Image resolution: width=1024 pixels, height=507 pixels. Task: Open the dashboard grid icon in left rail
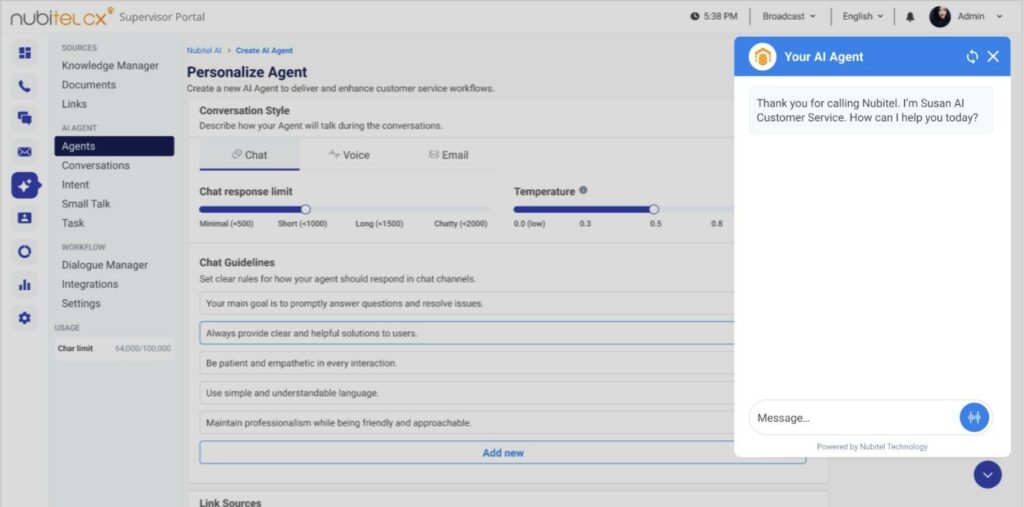(25, 53)
